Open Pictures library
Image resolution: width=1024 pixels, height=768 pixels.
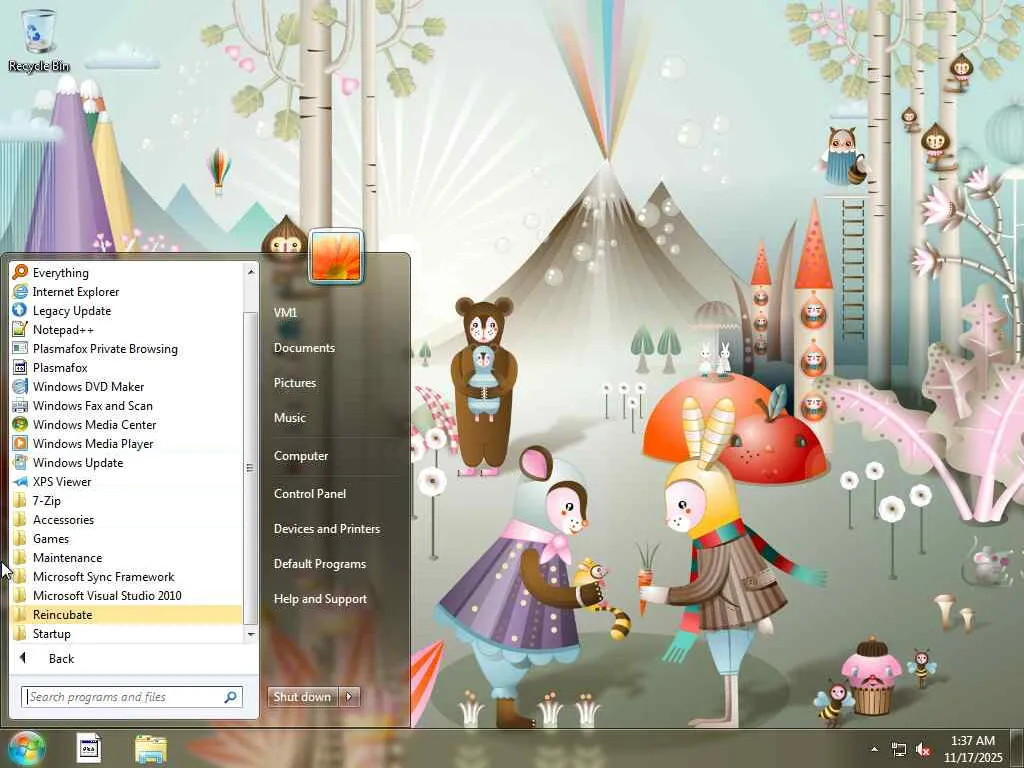click(x=295, y=383)
